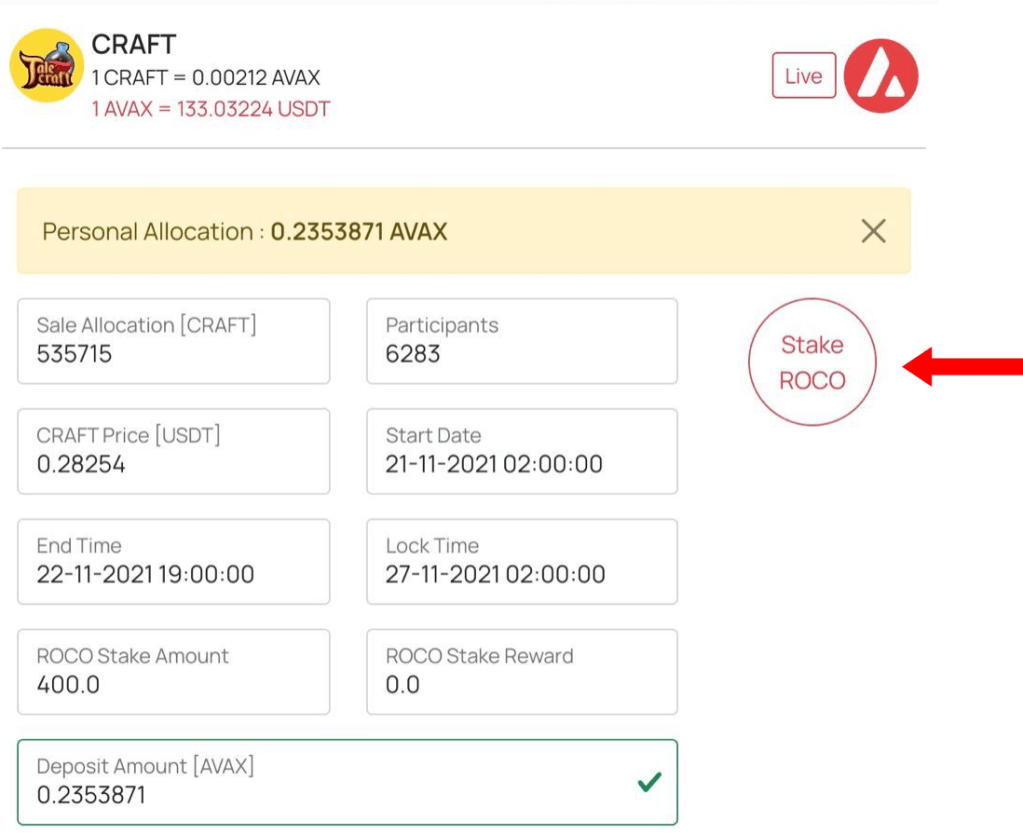Select the Lock Time field
The width and height of the screenshot is (1023, 835).
[521, 561]
